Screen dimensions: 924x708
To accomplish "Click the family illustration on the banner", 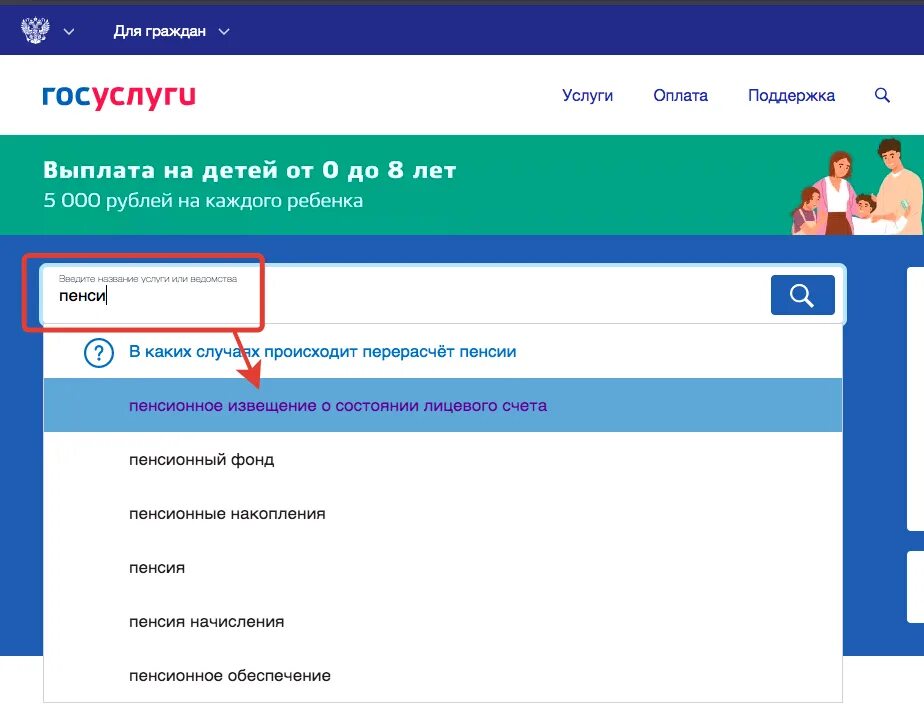I will (x=857, y=187).
